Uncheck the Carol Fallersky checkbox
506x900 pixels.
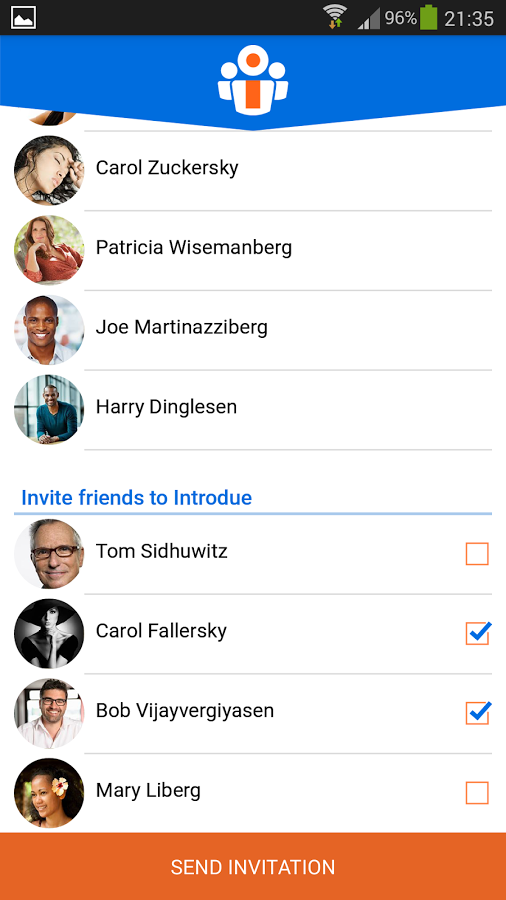coord(478,633)
